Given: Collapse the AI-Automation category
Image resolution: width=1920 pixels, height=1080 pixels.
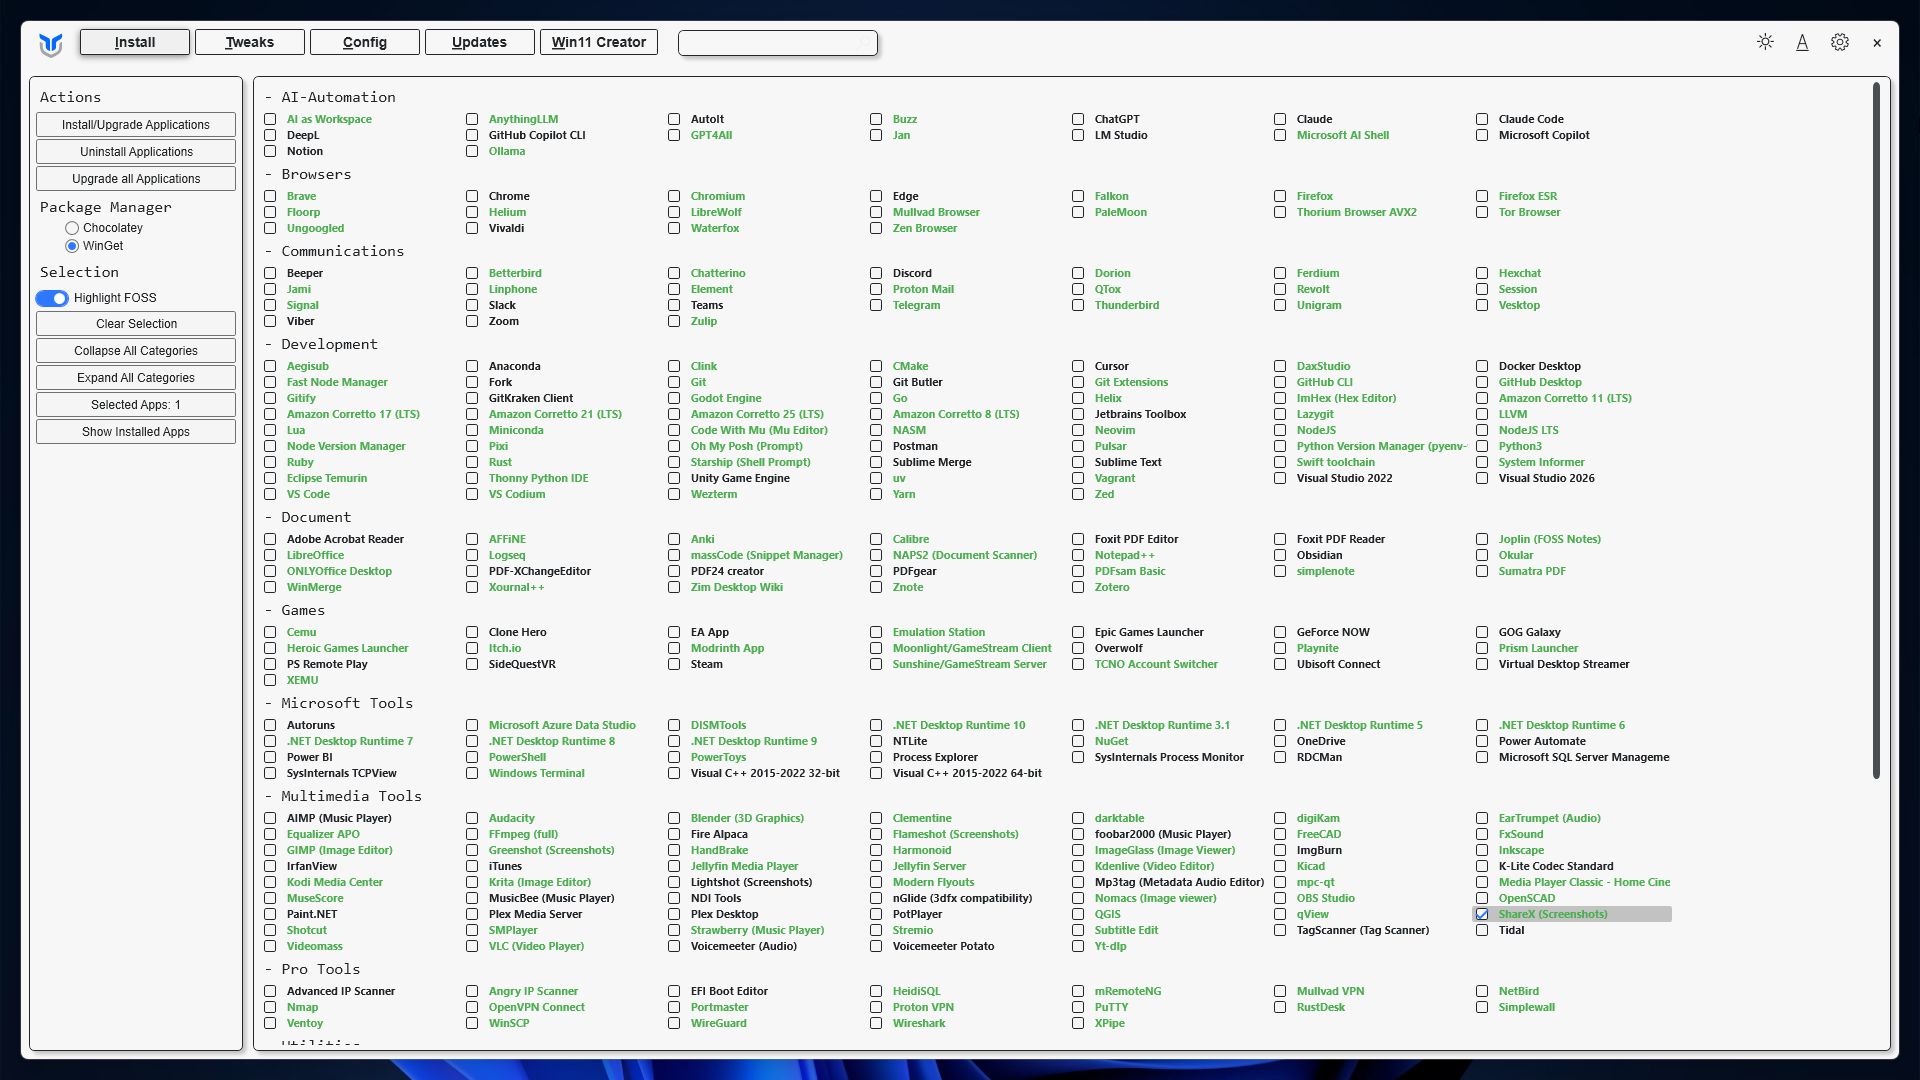Looking at the screenshot, I should 330,97.
